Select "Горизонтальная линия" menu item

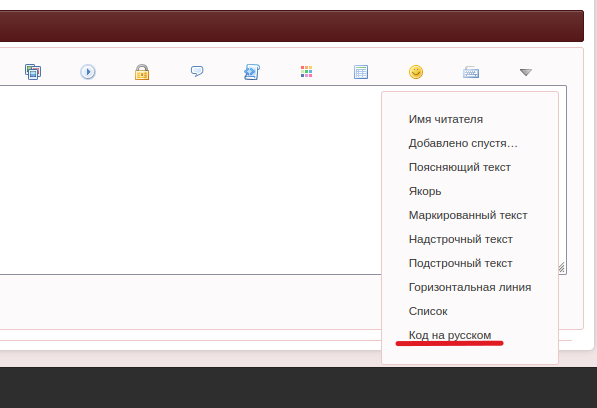click(x=470, y=287)
